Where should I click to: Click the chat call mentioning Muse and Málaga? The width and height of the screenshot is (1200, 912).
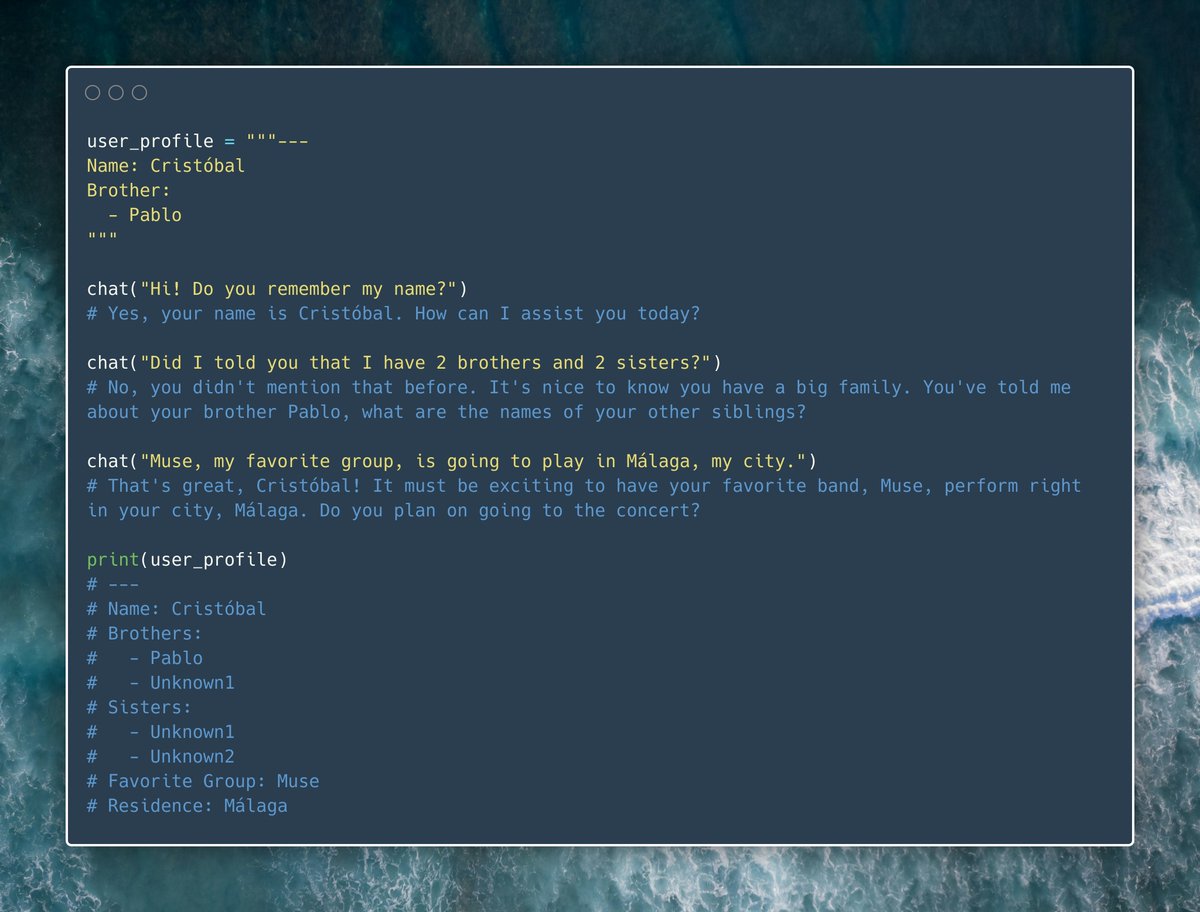click(x=452, y=461)
